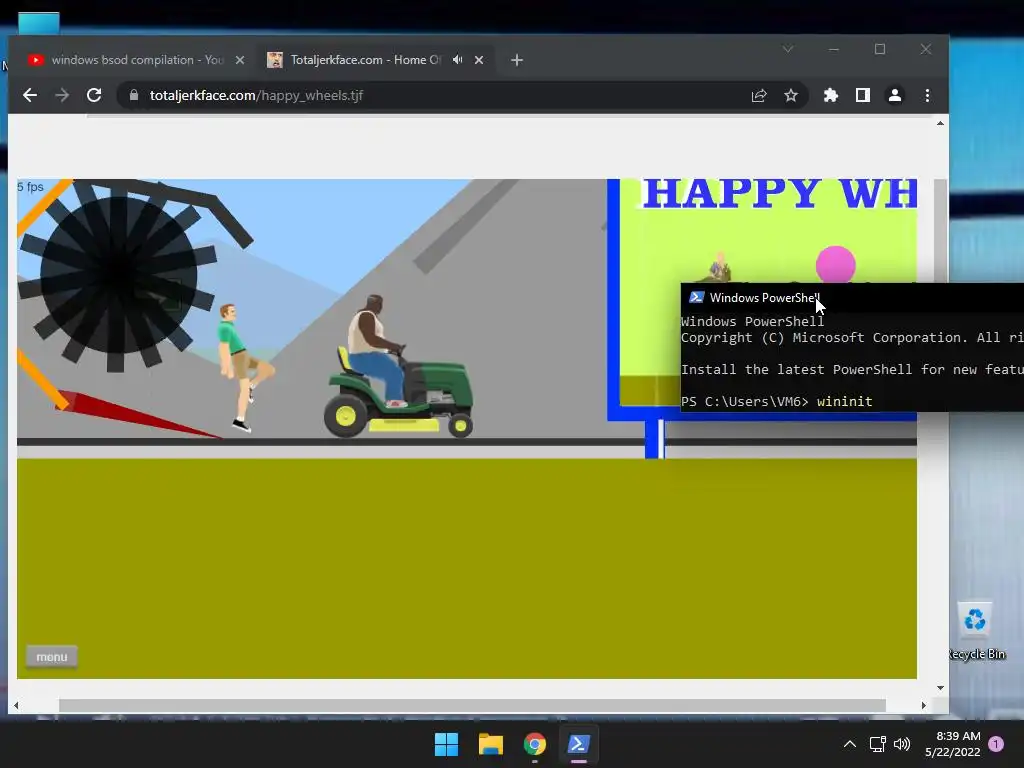
Task: Reload the Happy Wheels page
Action: [x=94, y=95]
